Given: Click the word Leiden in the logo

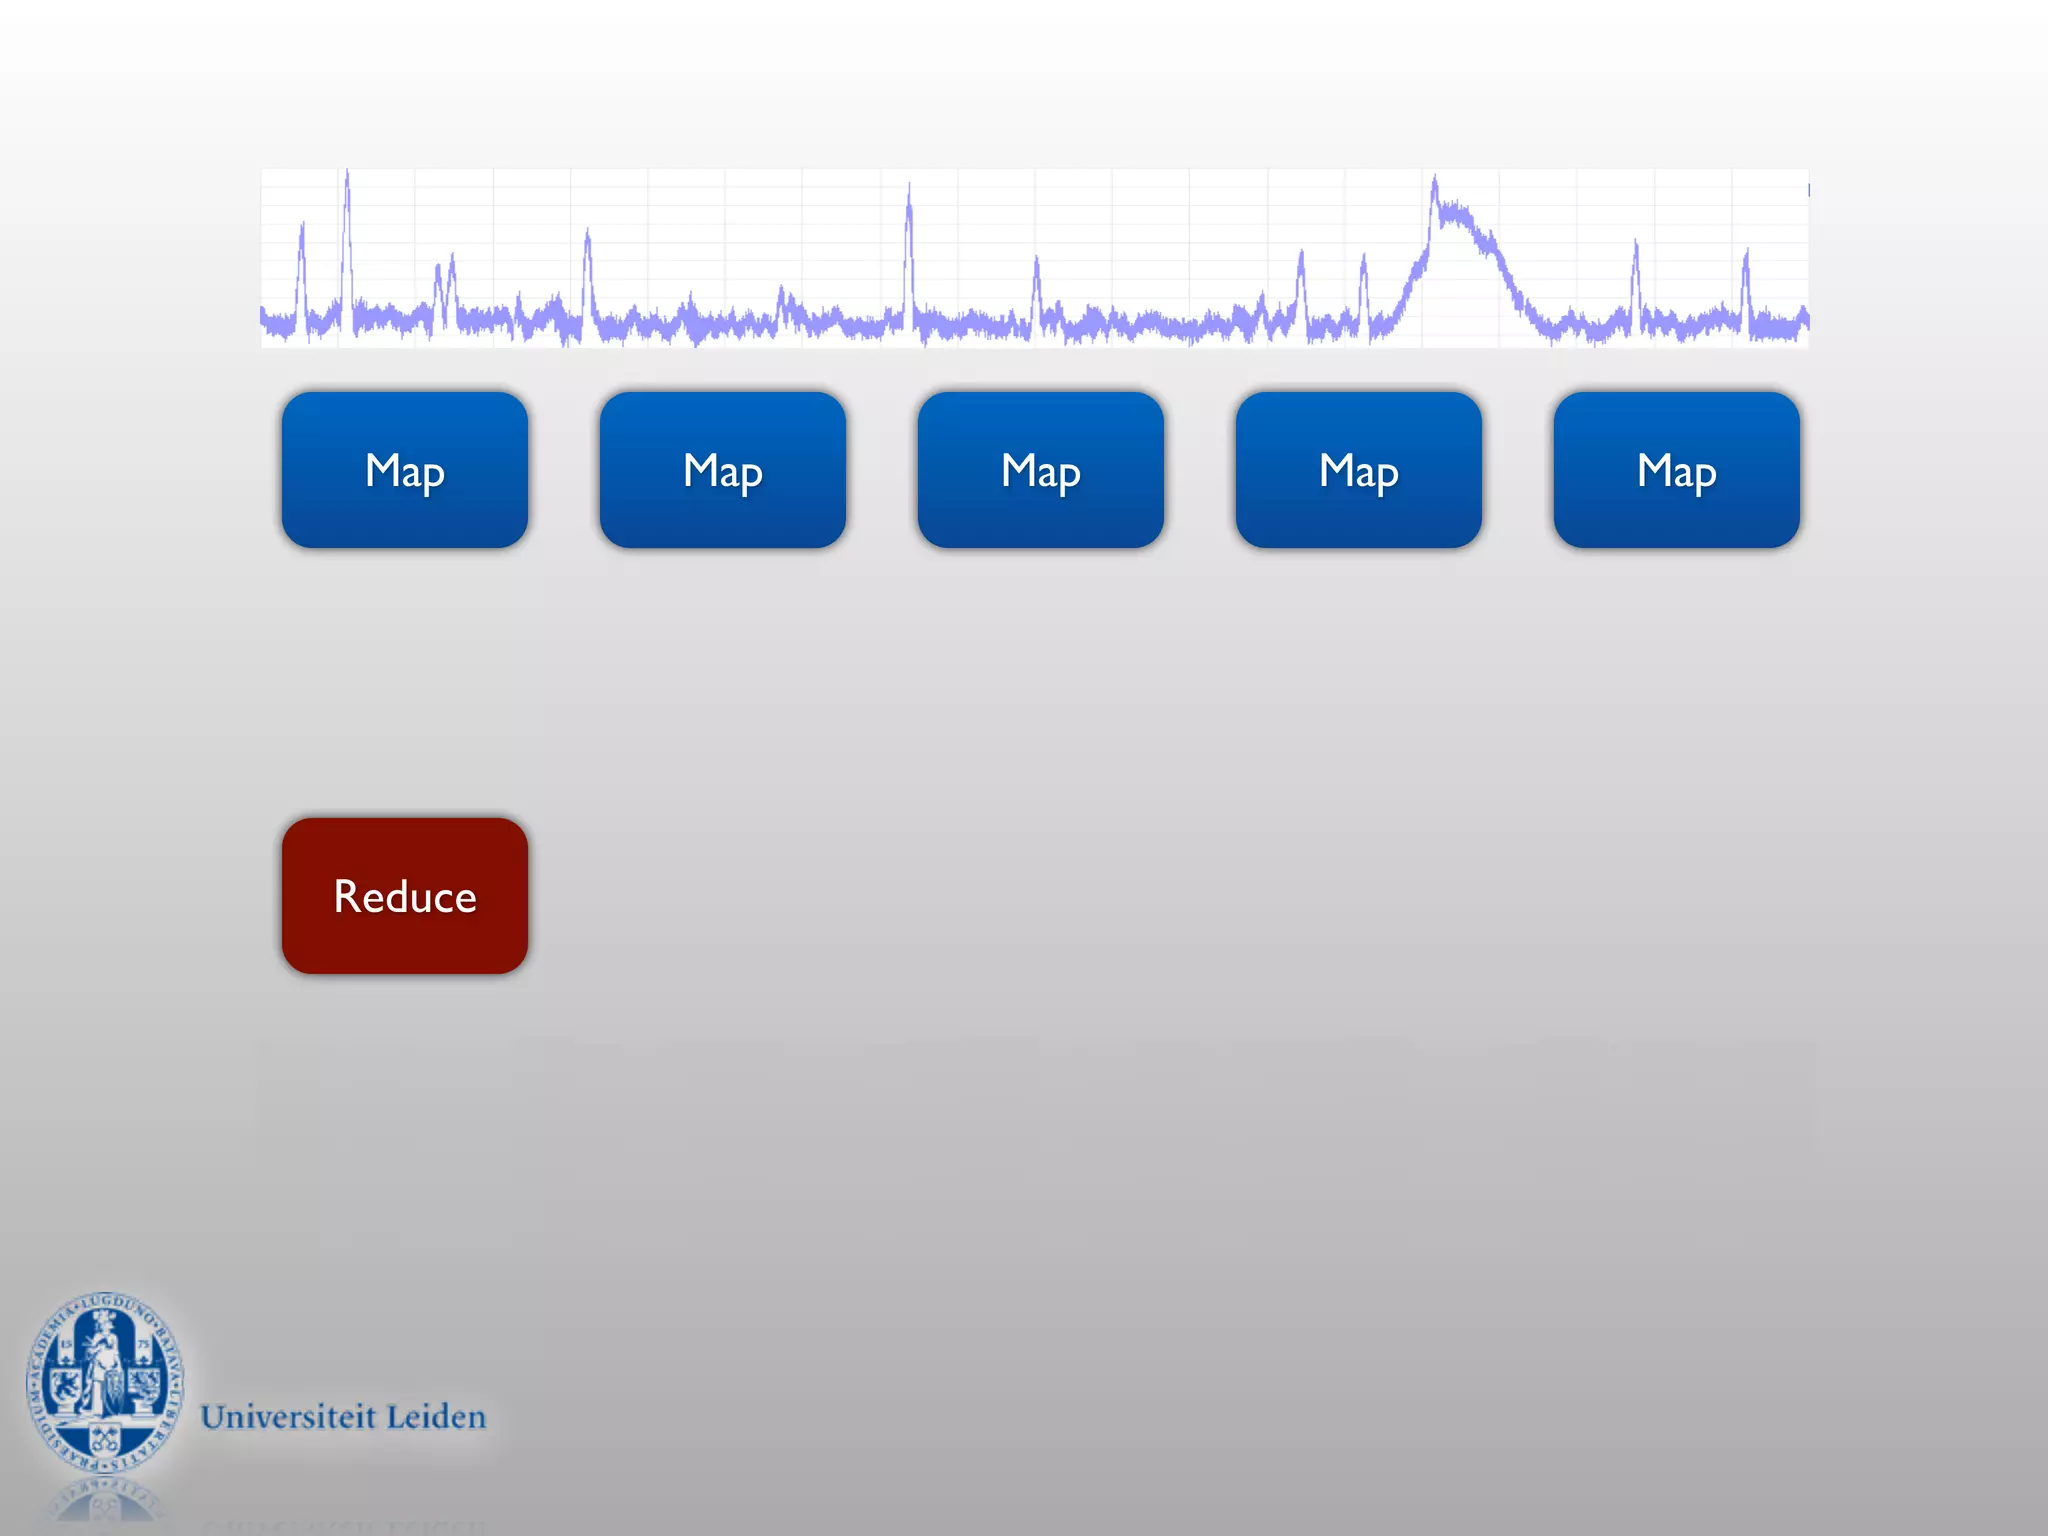Looking at the screenshot, I should 436,1417.
